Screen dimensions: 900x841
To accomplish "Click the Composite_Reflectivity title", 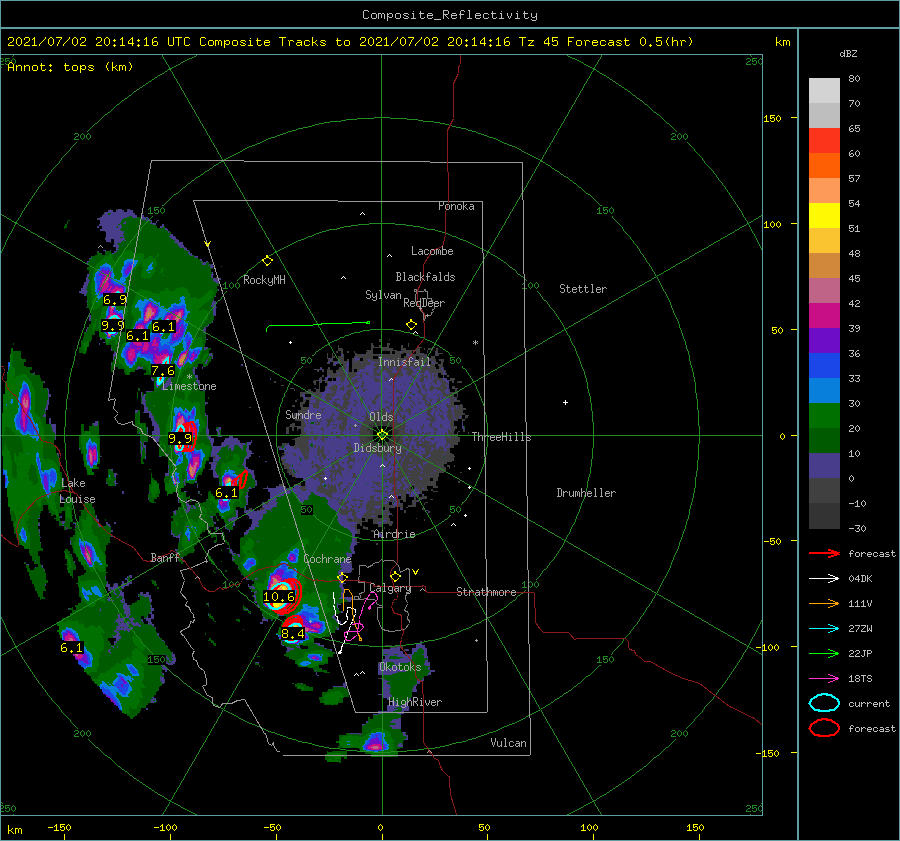I will 450,15.
